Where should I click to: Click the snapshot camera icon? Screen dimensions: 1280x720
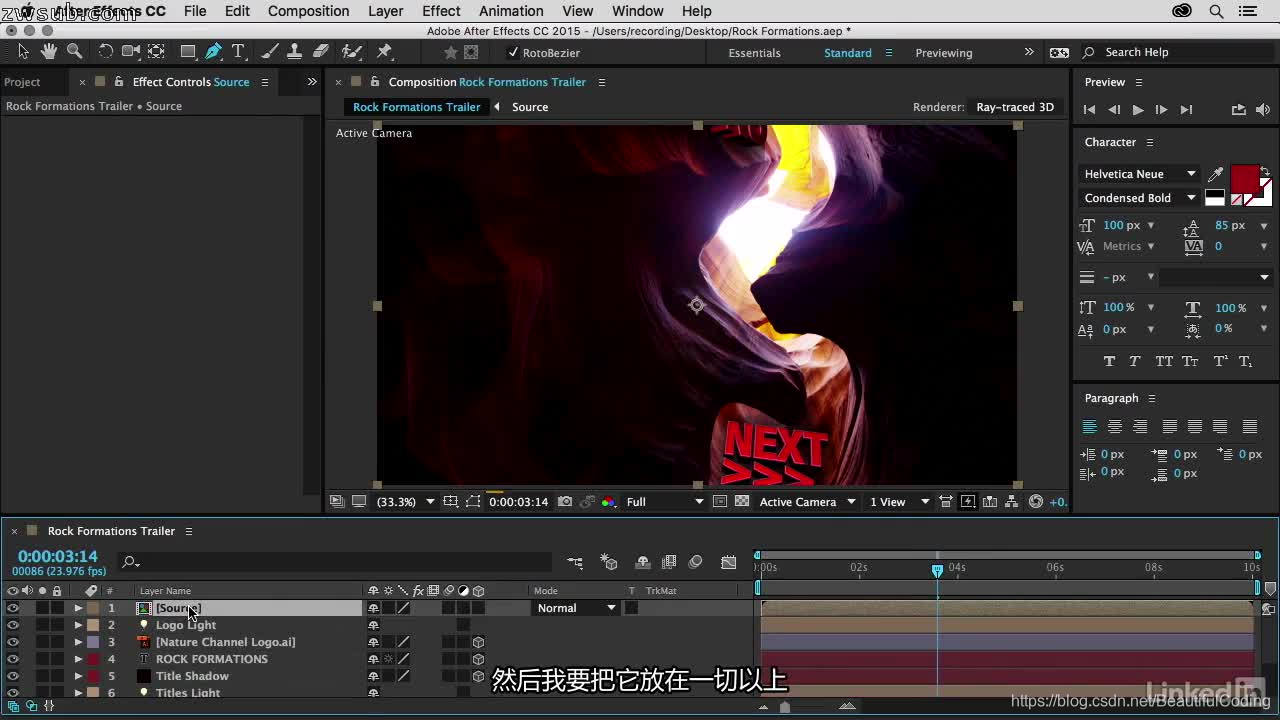pos(565,502)
